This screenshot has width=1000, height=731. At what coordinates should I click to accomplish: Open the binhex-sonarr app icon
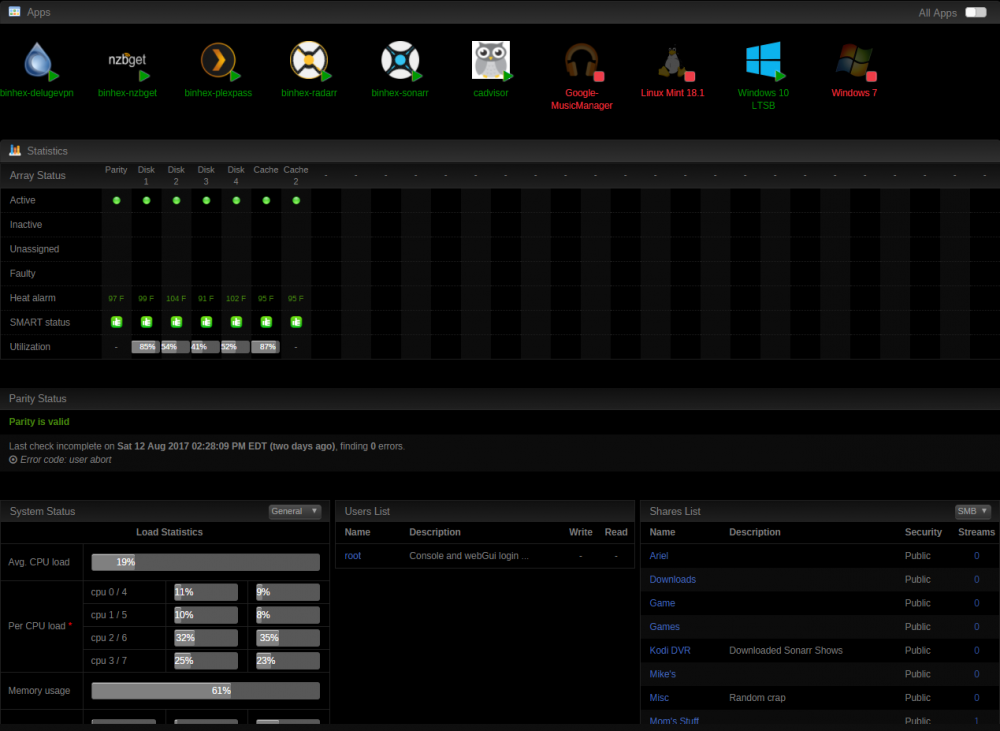(x=401, y=61)
